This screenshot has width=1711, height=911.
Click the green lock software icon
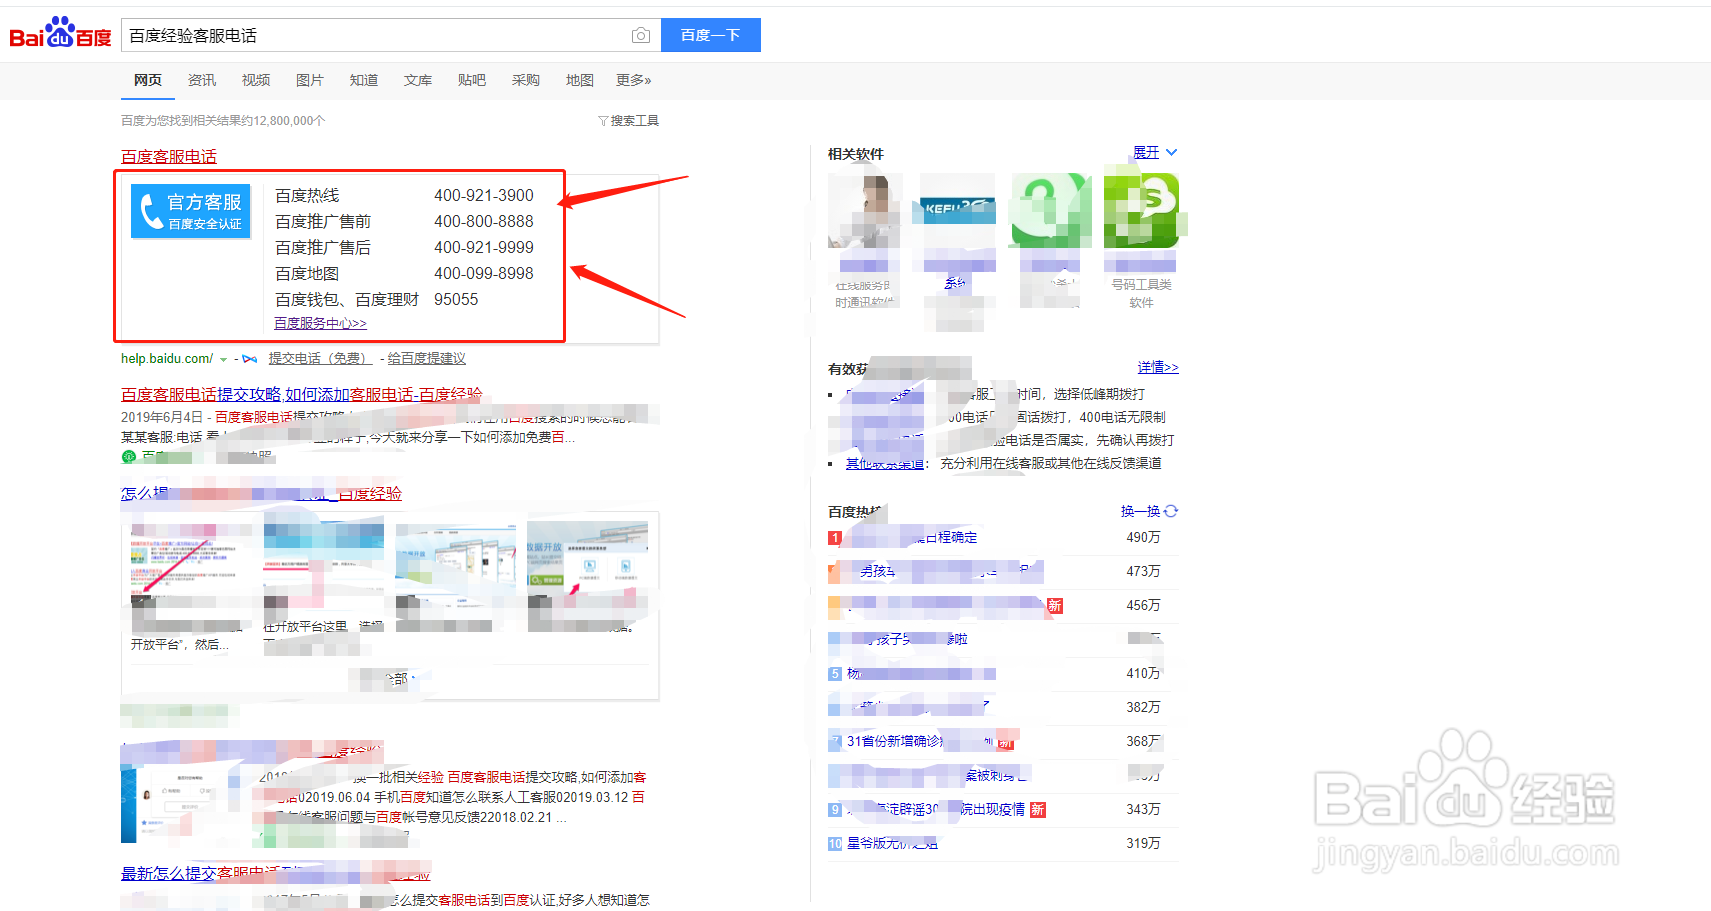click(1050, 210)
